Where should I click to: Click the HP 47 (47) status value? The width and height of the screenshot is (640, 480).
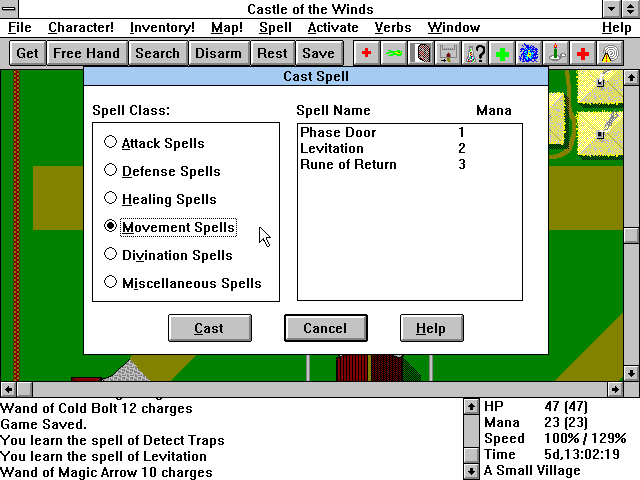point(566,406)
